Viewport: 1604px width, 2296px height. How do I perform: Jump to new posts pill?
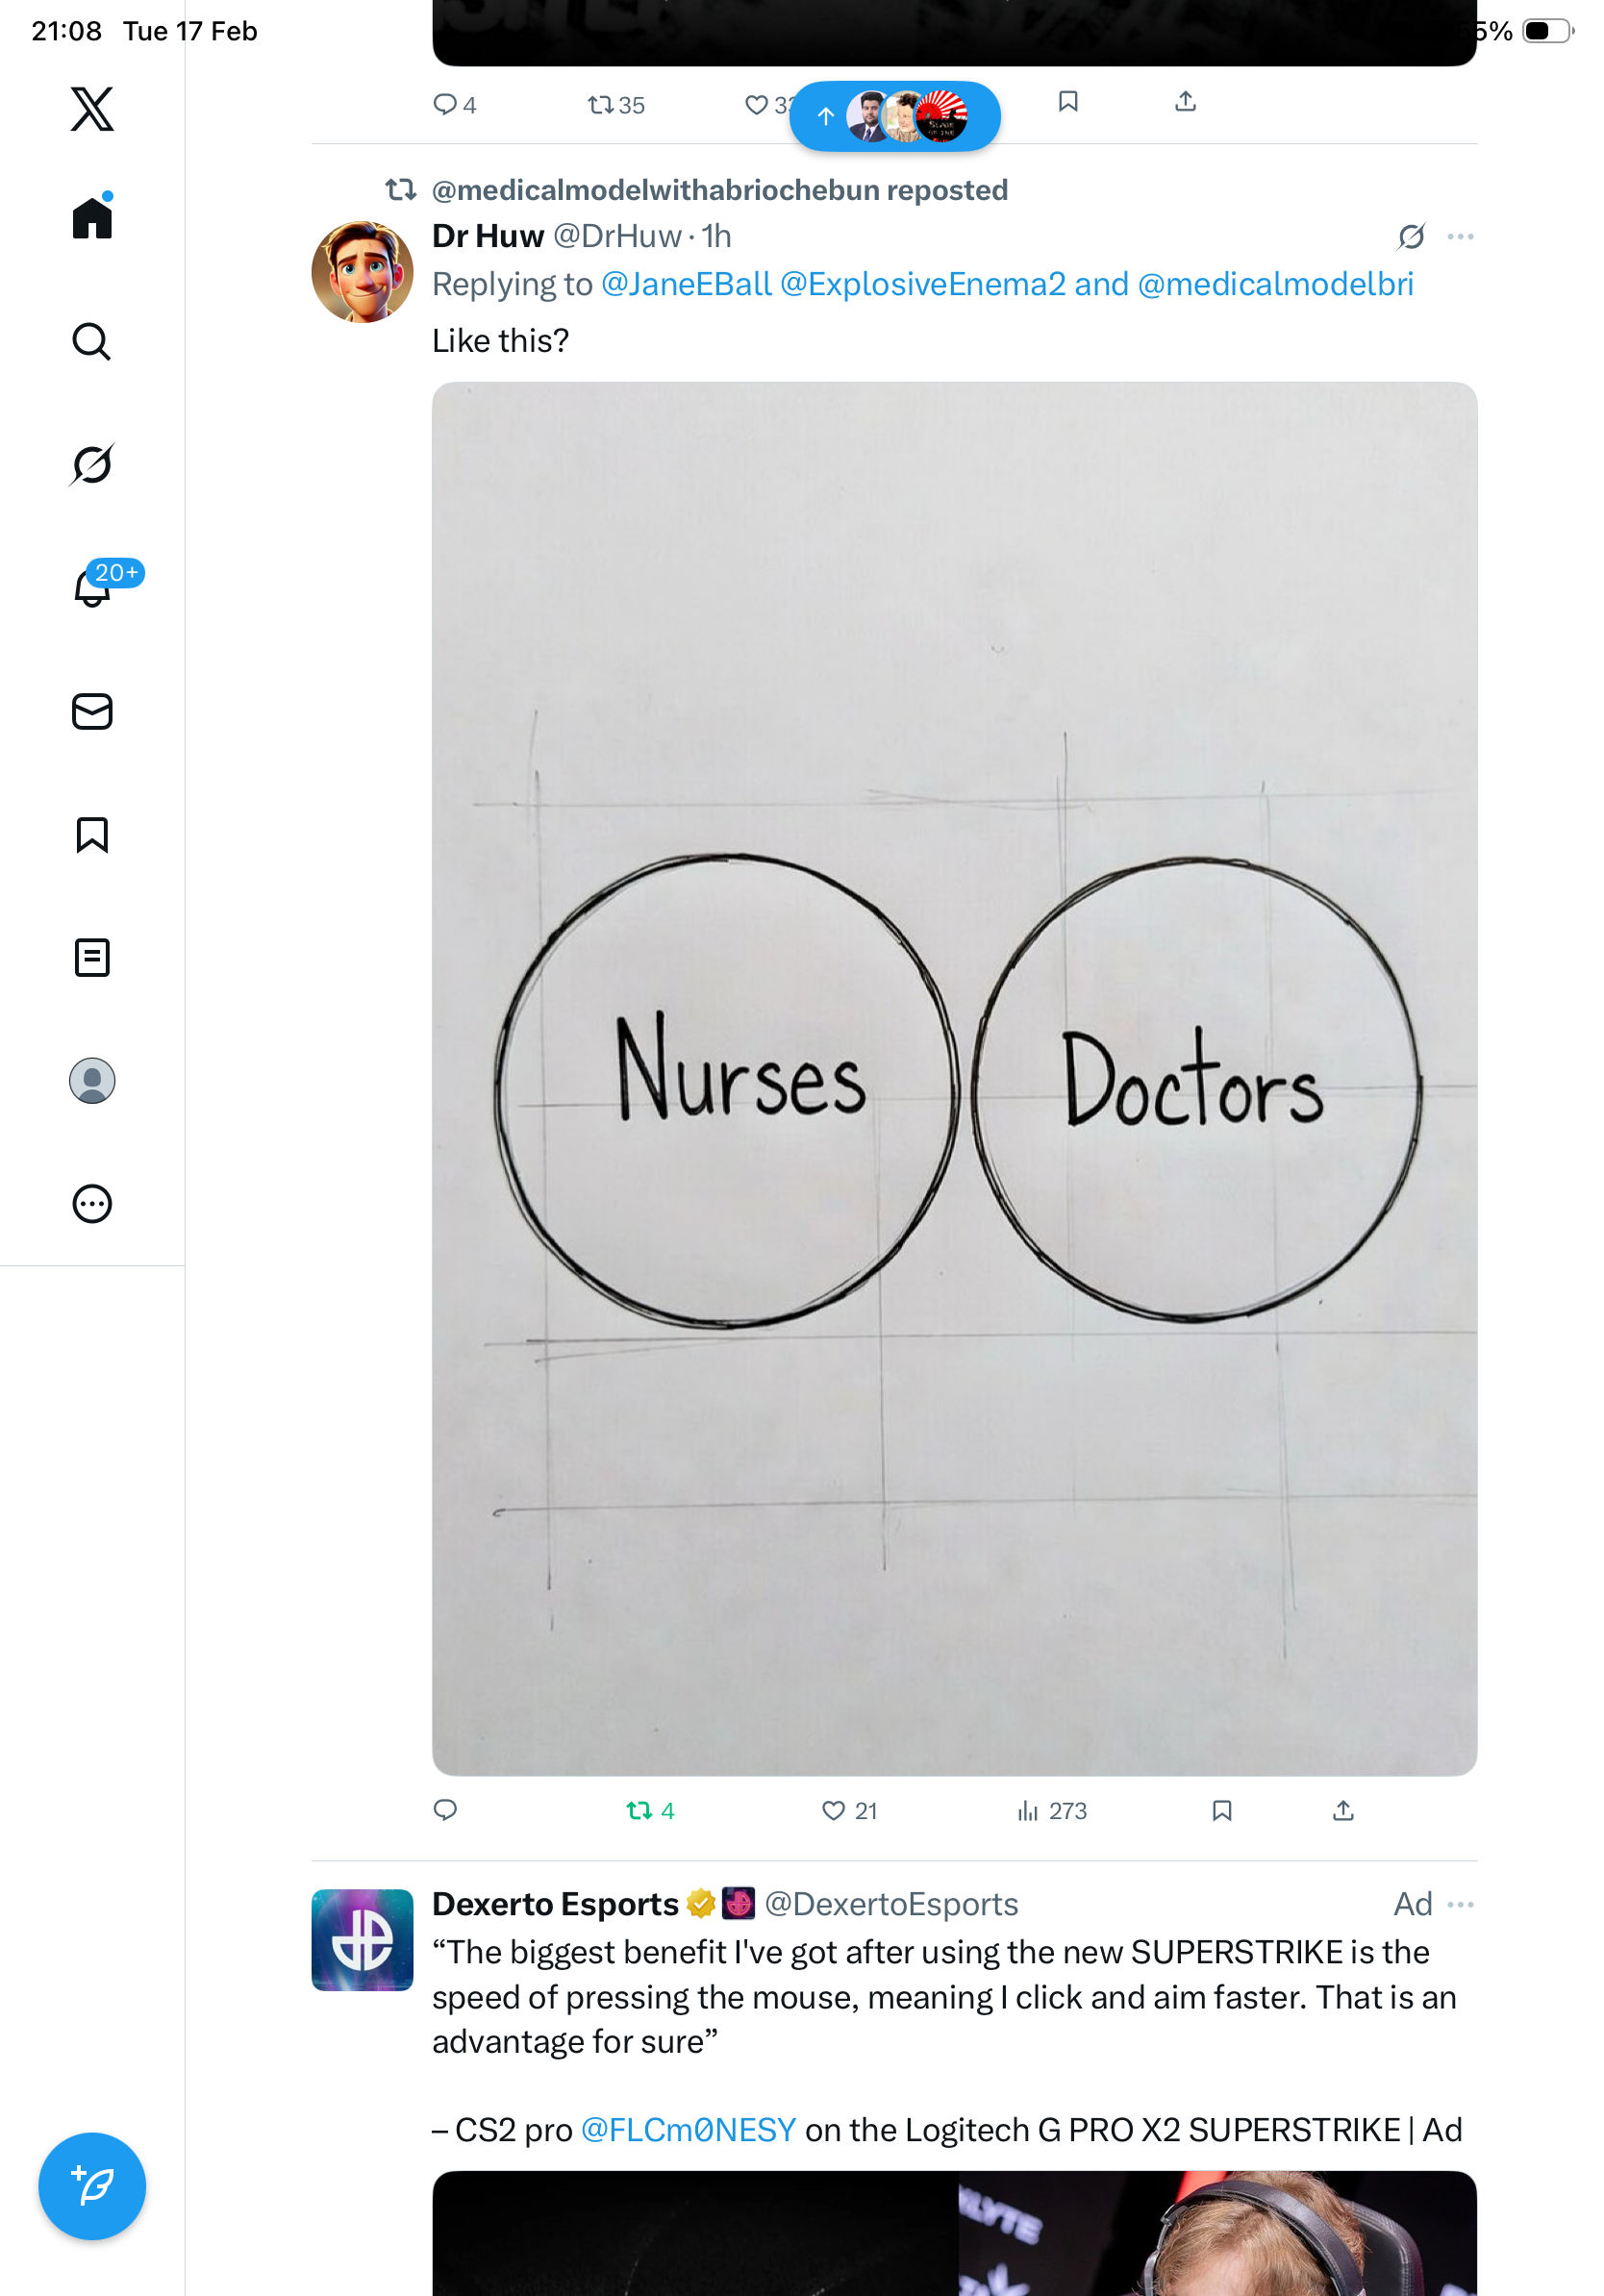point(894,116)
